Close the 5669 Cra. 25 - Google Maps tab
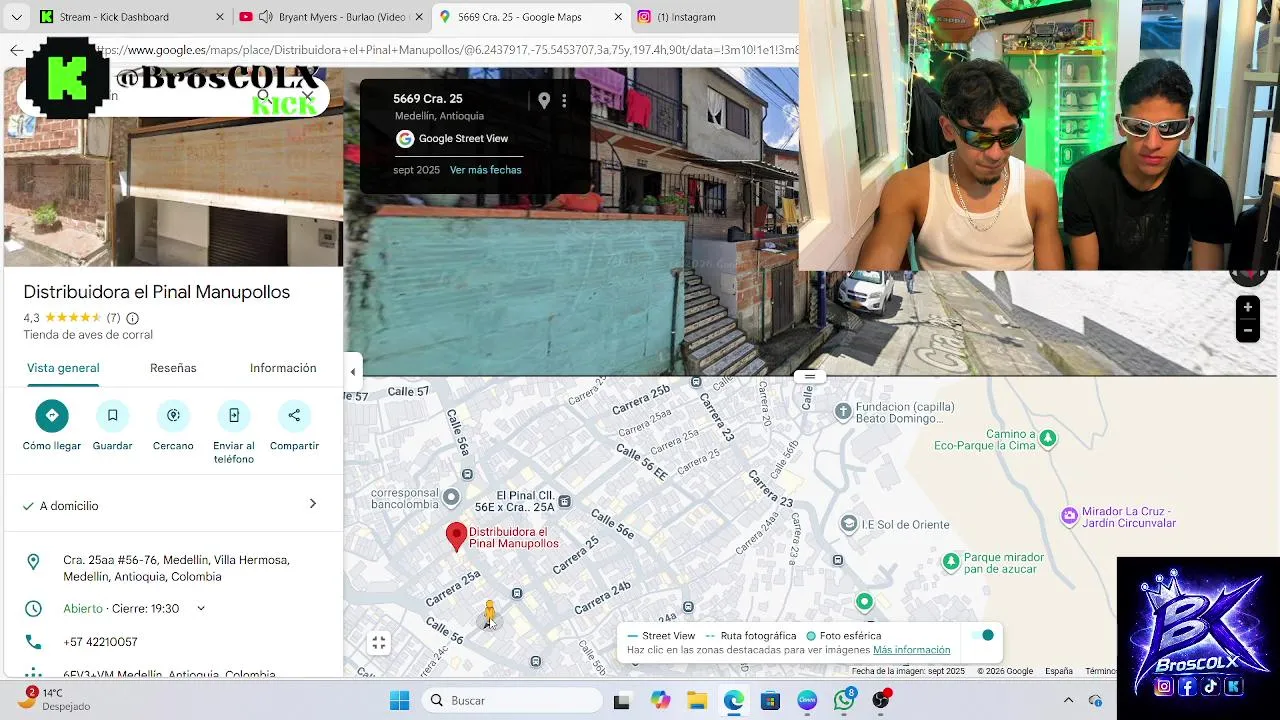Viewport: 1280px width, 720px height. (x=618, y=17)
